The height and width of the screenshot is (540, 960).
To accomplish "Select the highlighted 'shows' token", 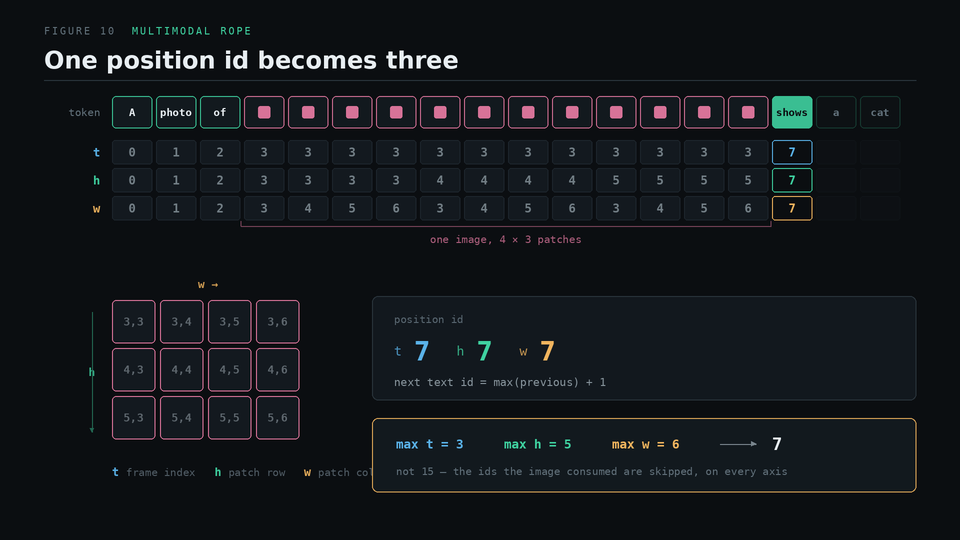I will tap(792, 112).
